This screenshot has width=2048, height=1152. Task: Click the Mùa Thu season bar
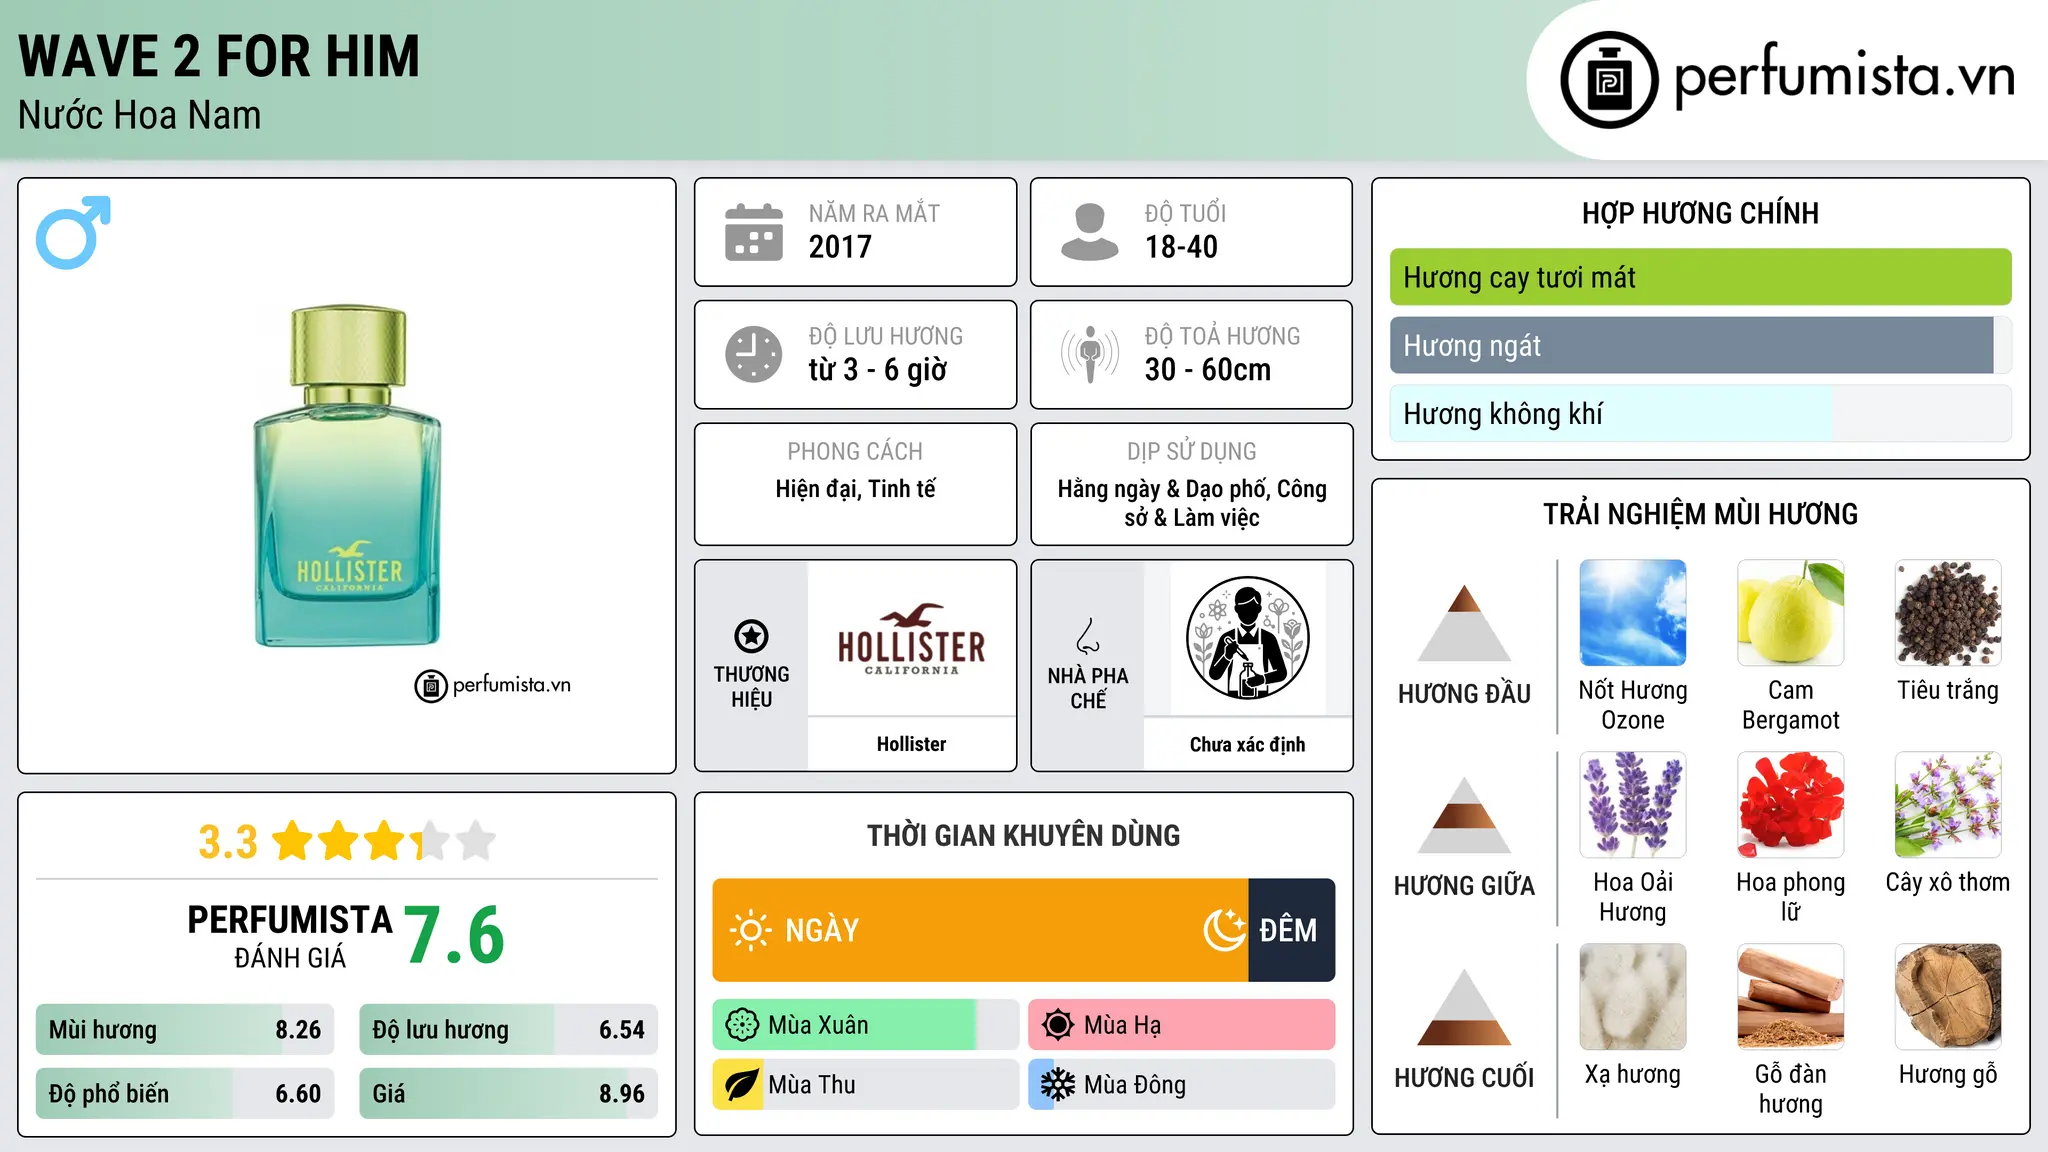(x=865, y=1085)
